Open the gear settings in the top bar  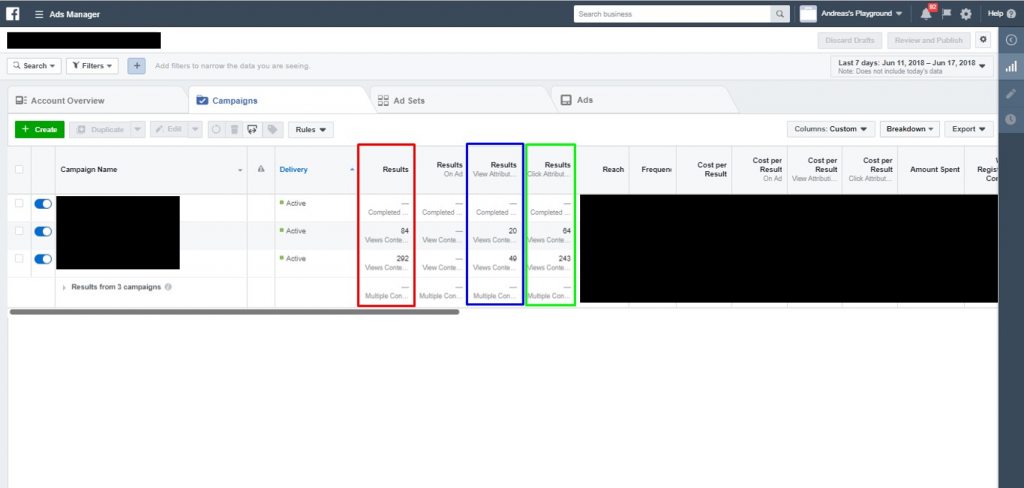click(x=966, y=14)
